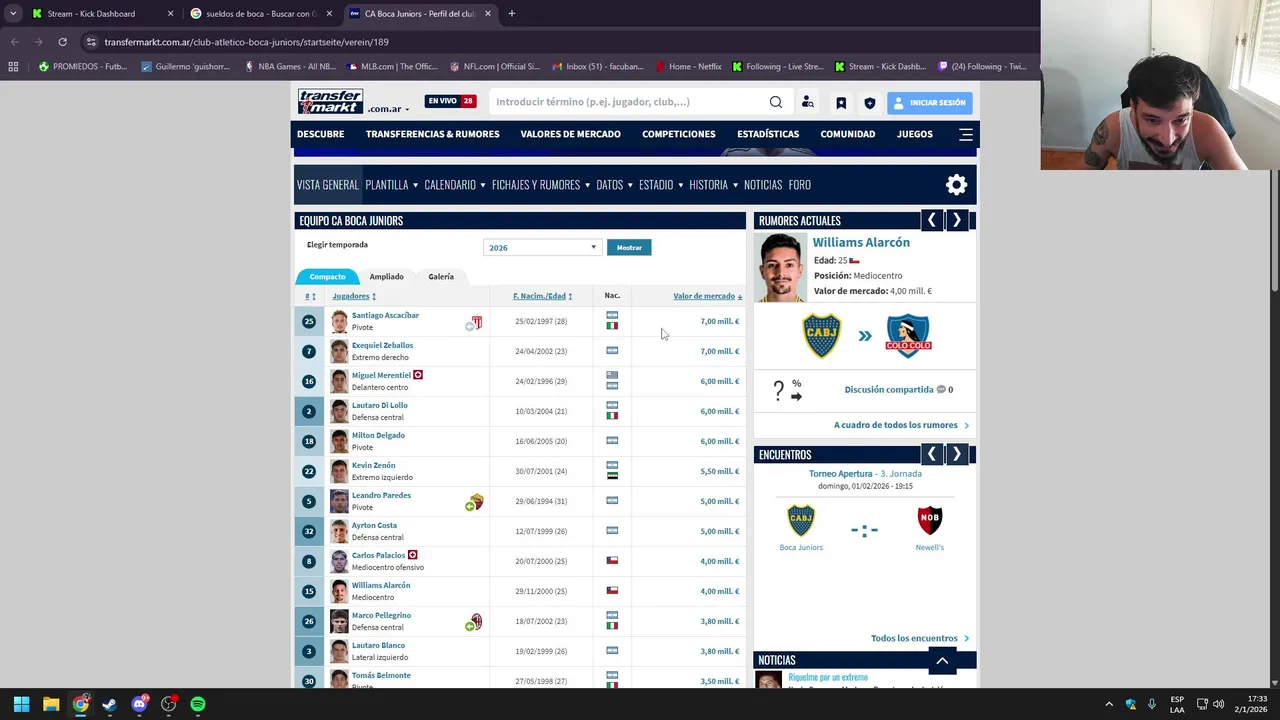This screenshot has height=720, width=1280.
Task: Open Discord from the taskbar
Action: [x=139, y=704]
